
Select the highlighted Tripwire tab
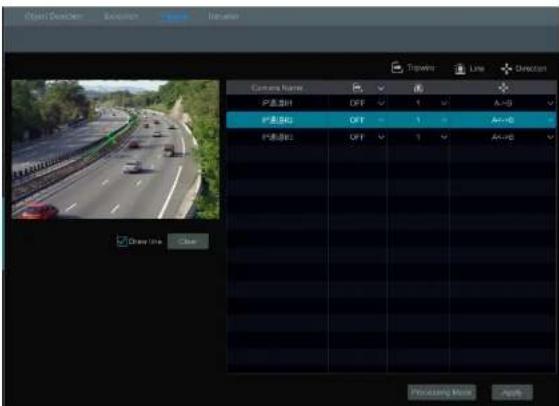(x=175, y=16)
